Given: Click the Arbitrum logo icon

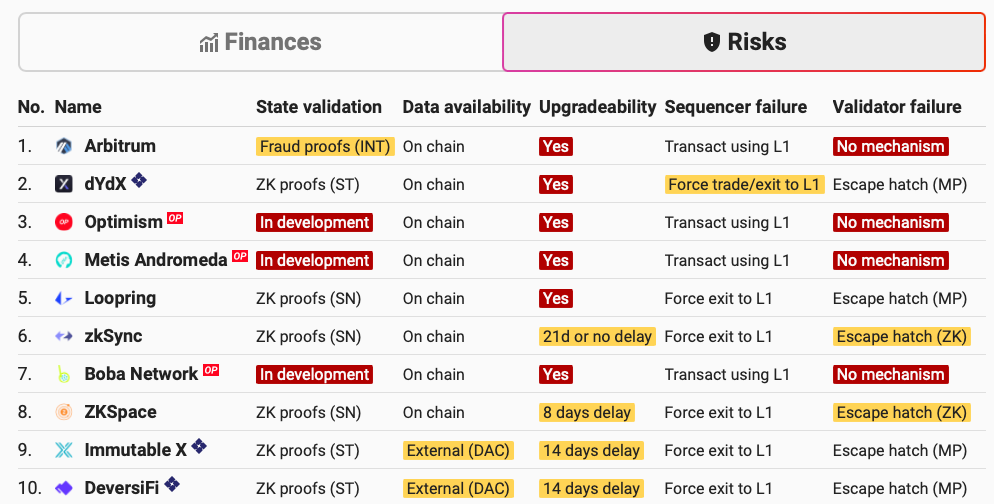Looking at the screenshot, I should tap(64, 147).
